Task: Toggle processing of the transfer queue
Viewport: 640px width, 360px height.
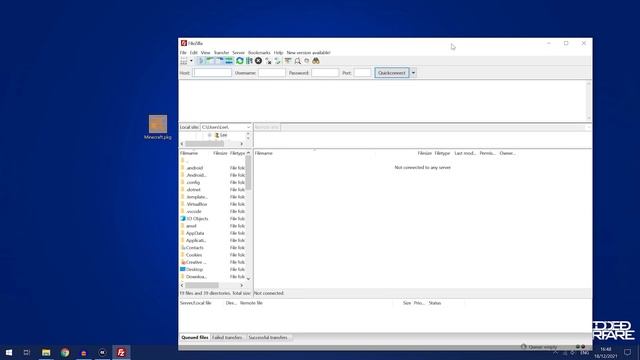Action: 249,61
